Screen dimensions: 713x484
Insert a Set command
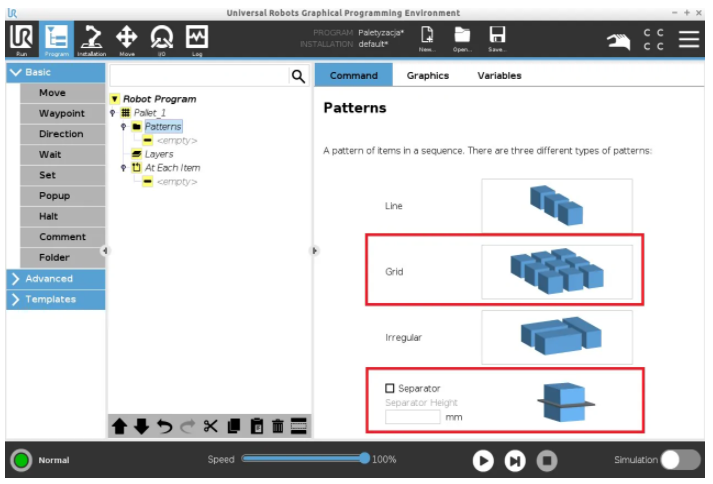[x=63, y=175]
